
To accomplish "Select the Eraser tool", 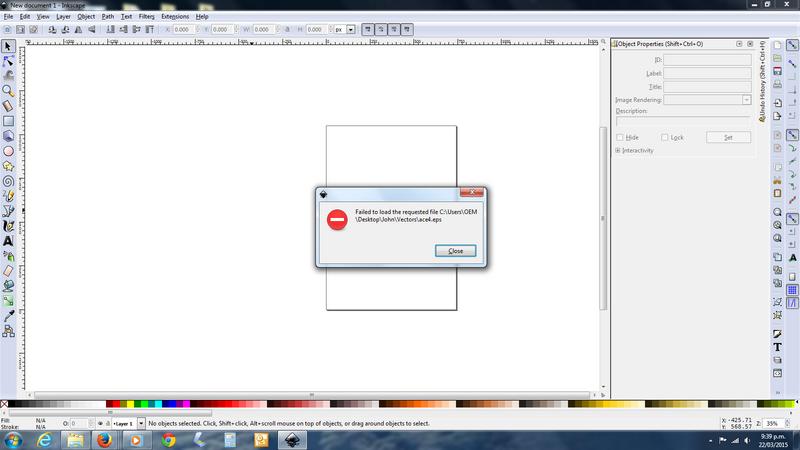I will coord(8,271).
